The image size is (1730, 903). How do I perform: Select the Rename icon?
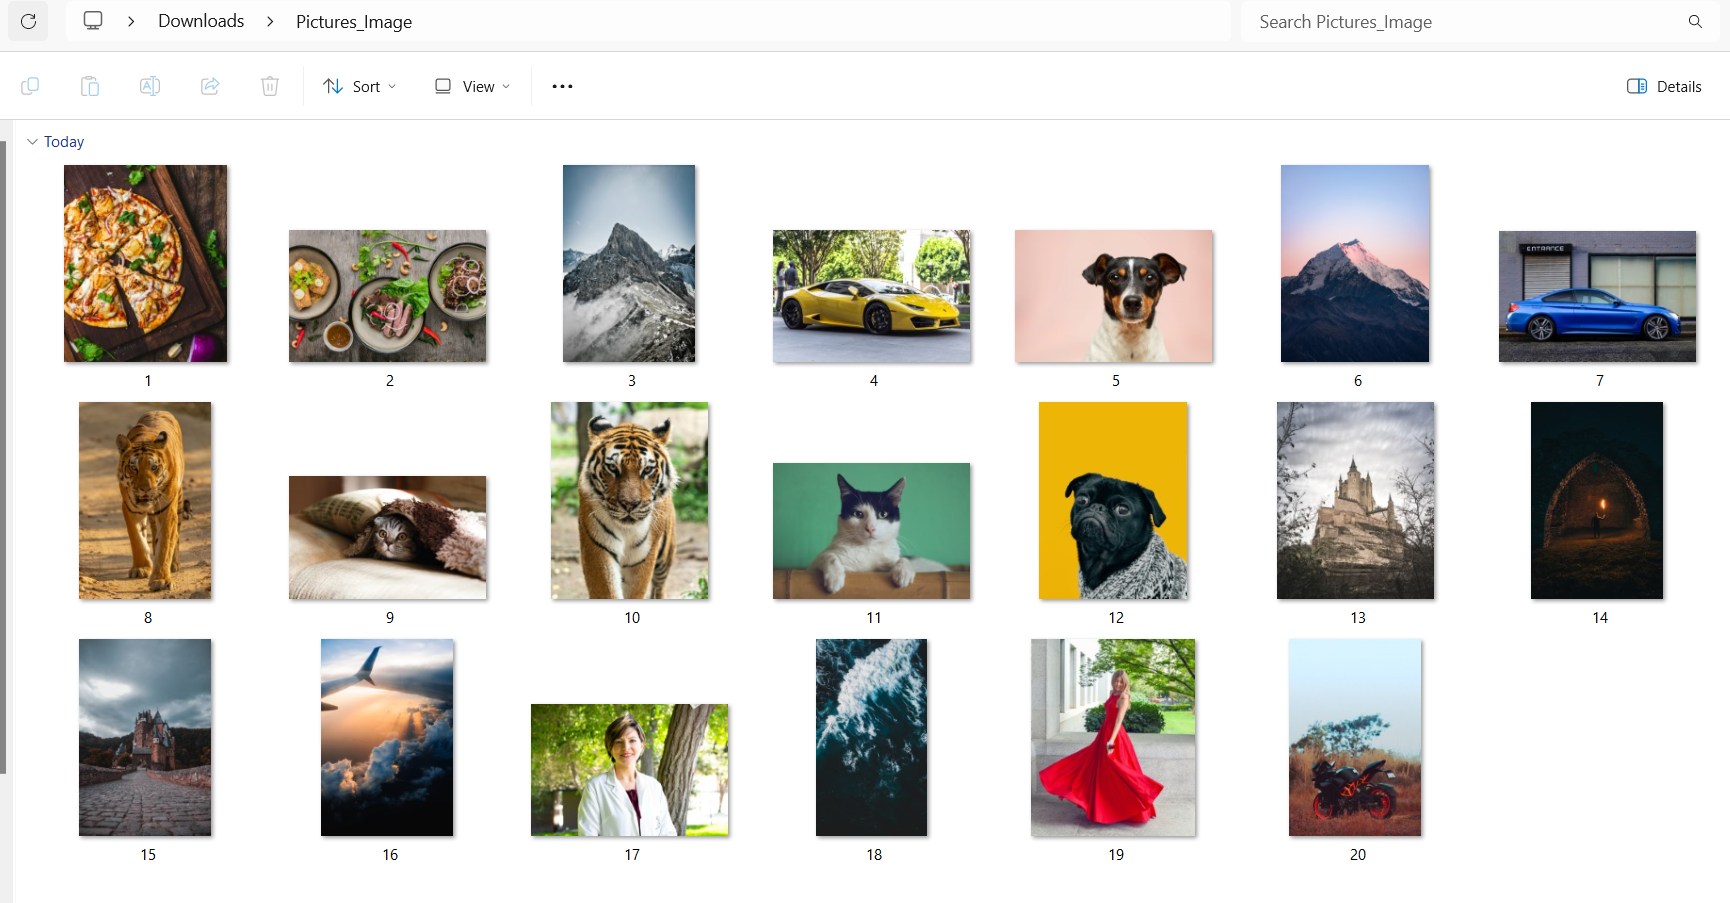(150, 86)
